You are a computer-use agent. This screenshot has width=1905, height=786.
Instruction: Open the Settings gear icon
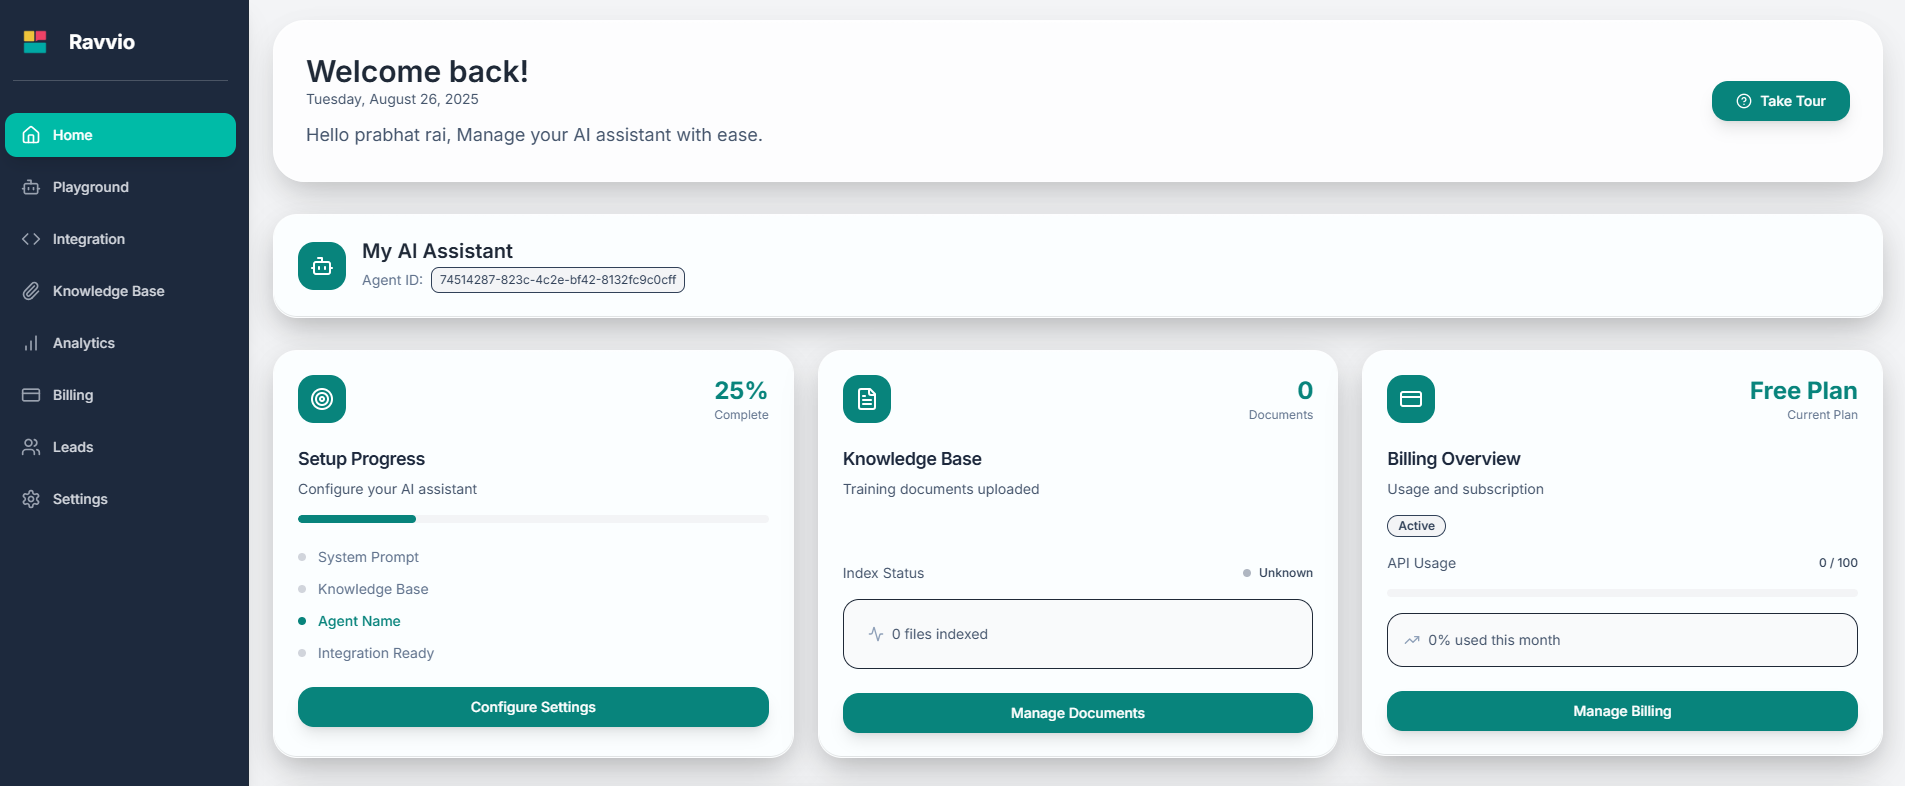tap(31, 499)
